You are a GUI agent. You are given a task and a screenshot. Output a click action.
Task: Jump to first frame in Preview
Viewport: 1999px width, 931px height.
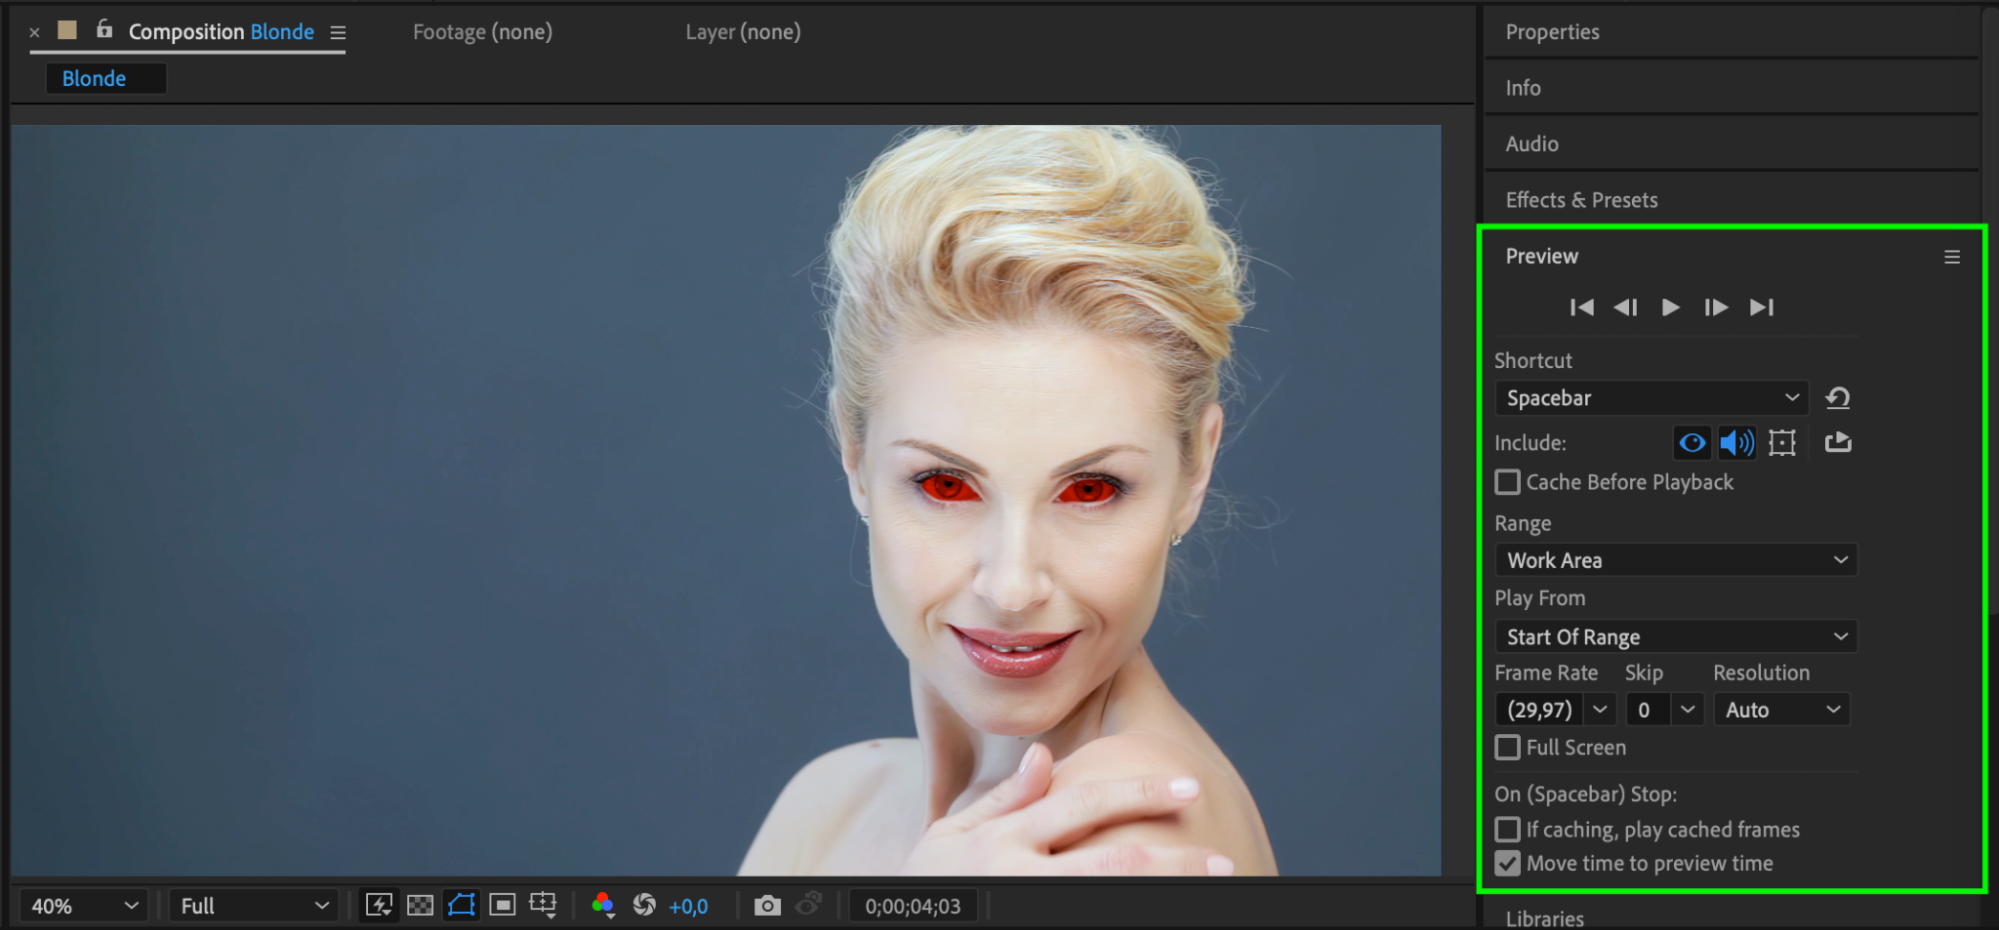(1581, 307)
